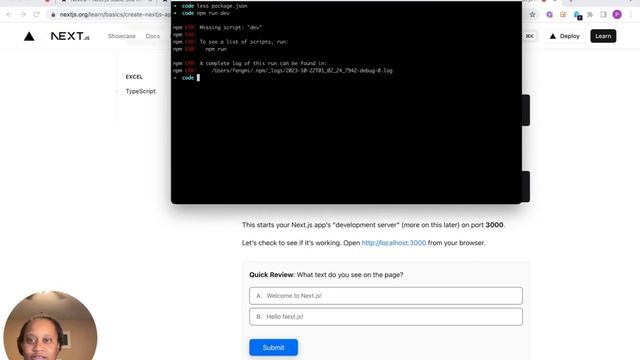The width and height of the screenshot is (640, 360).
Task: Open search via the ⌘K shortcut badge
Action: (529, 36)
